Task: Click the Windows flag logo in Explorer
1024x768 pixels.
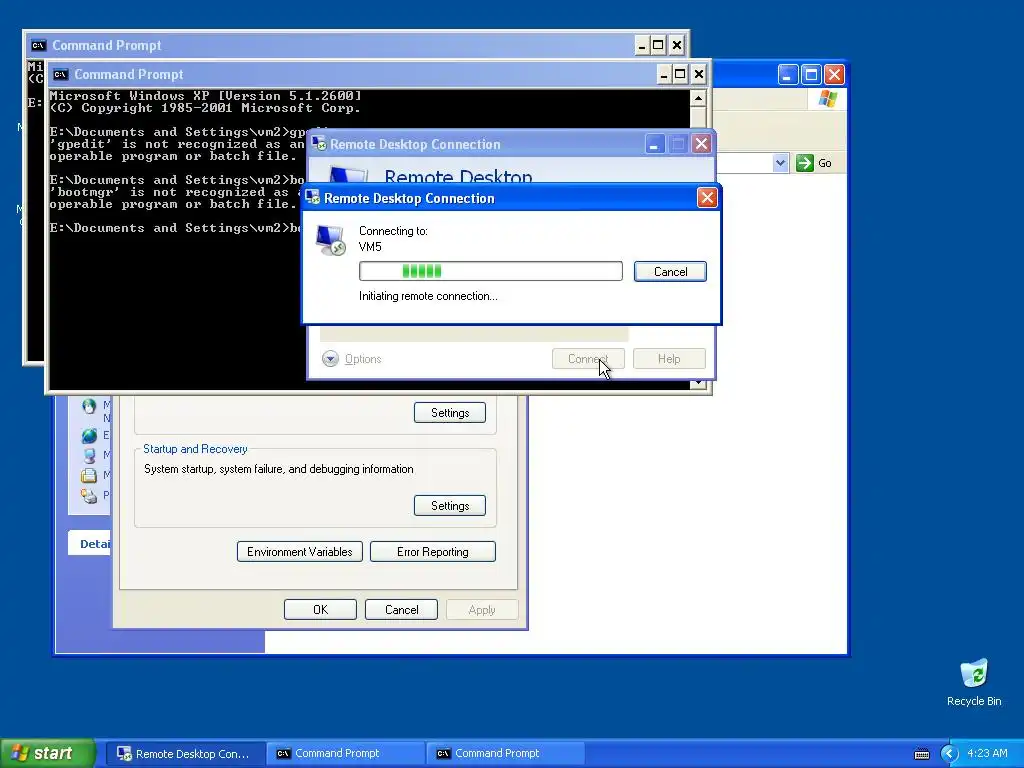Action: coord(827,99)
